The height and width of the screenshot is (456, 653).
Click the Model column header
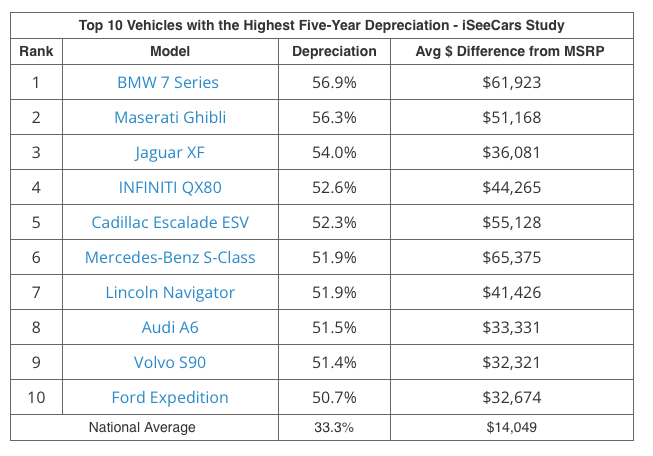(170, 50)
